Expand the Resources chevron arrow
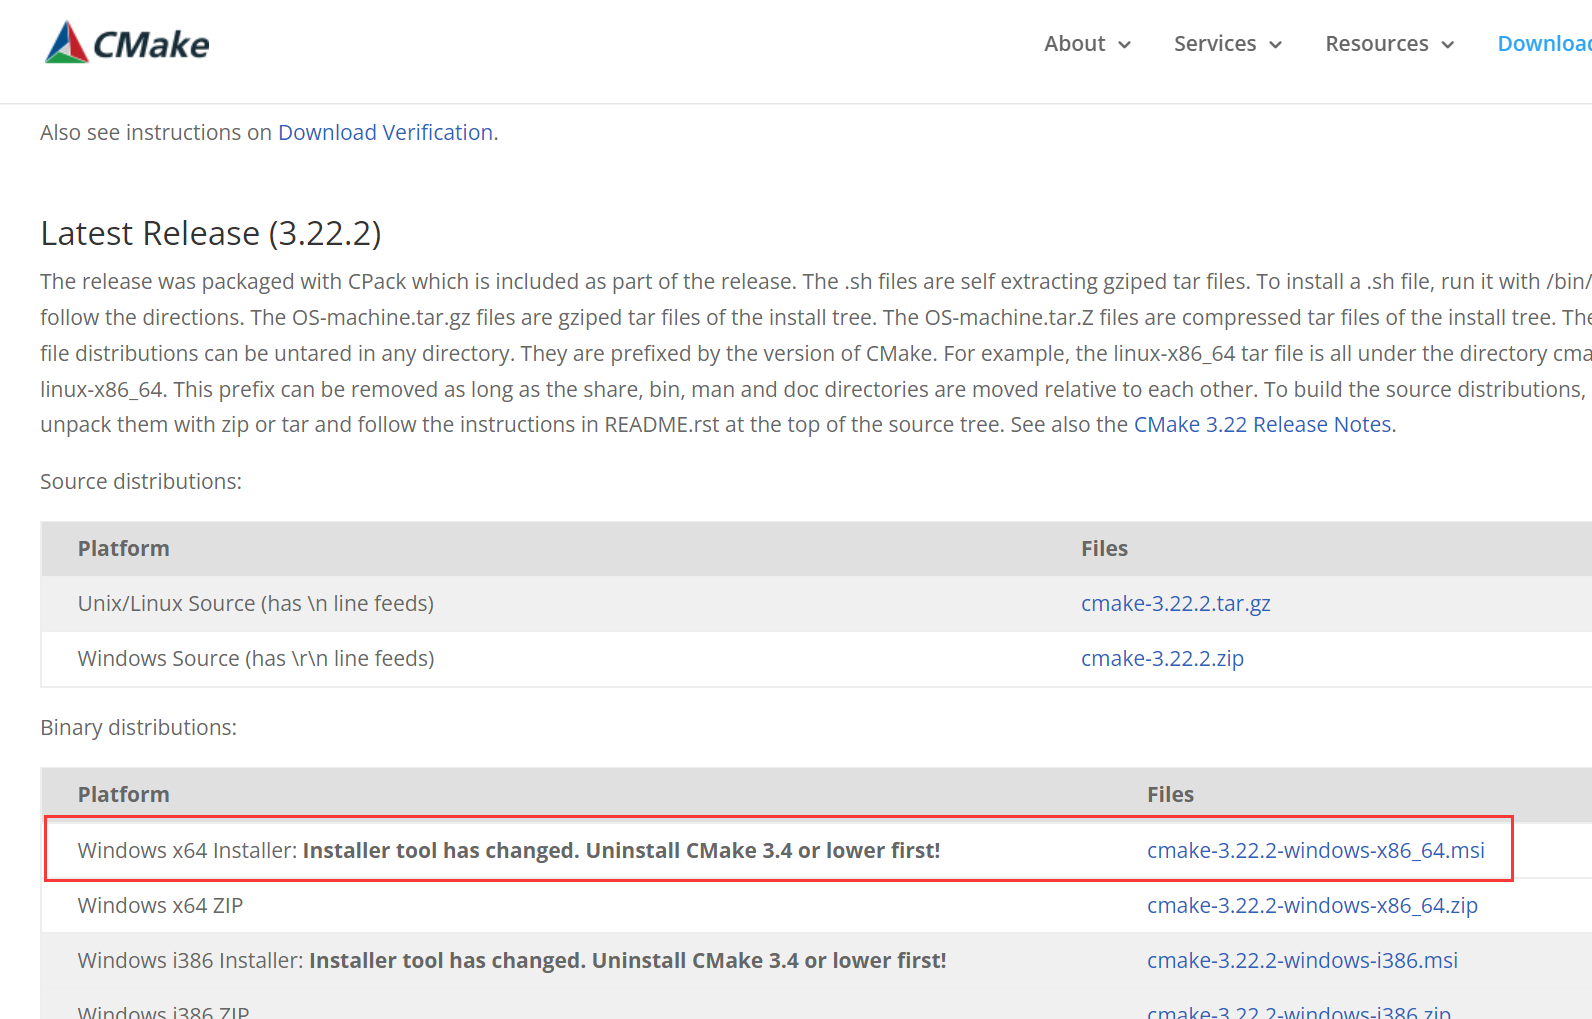The height and width of the screenshot is (1019, 1592). tap(1447, 45)
